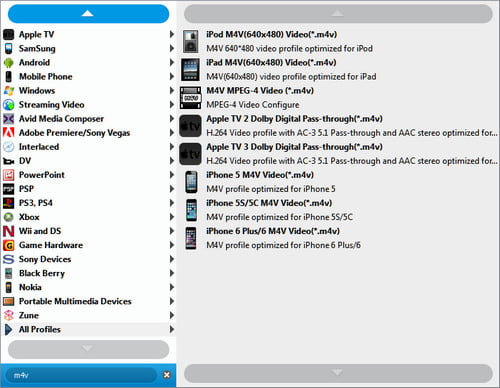Open the Game Hardware category label
The width and height of the screenshot is (500, 388).
tap(51, 245)
